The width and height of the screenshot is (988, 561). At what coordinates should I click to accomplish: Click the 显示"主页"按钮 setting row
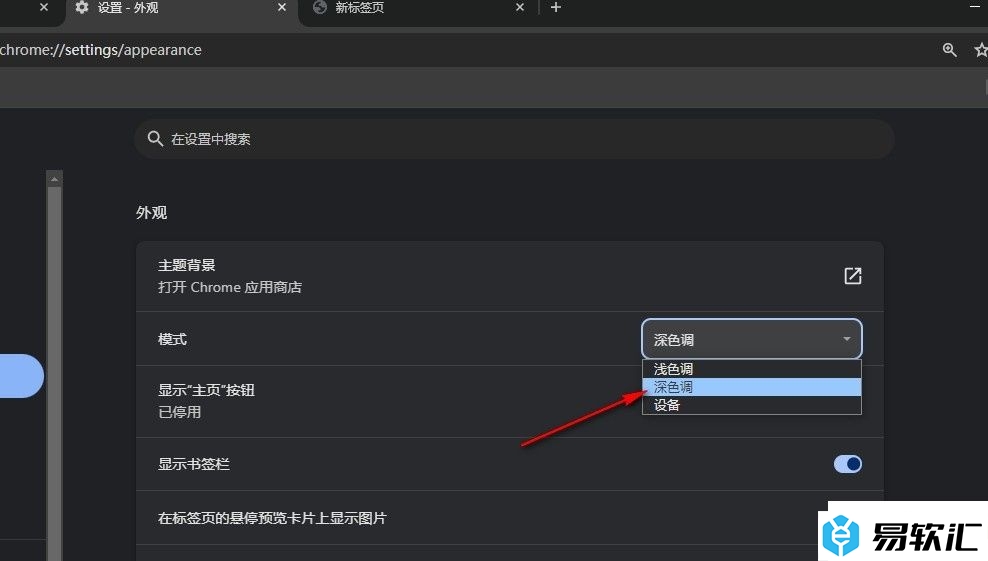(510, 401)
